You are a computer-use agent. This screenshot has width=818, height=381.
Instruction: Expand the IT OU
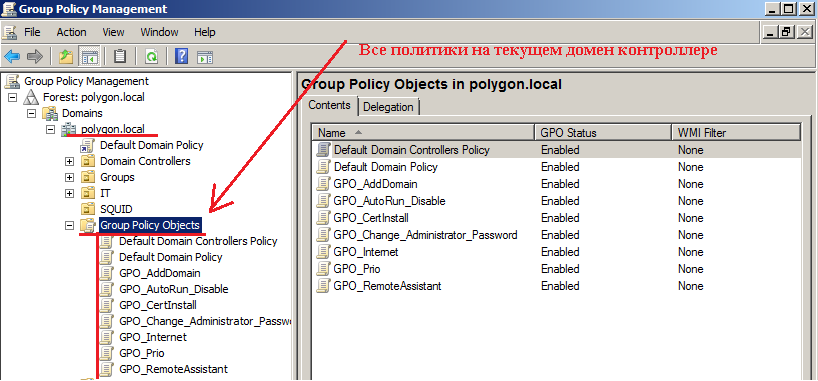click(69, 194)
